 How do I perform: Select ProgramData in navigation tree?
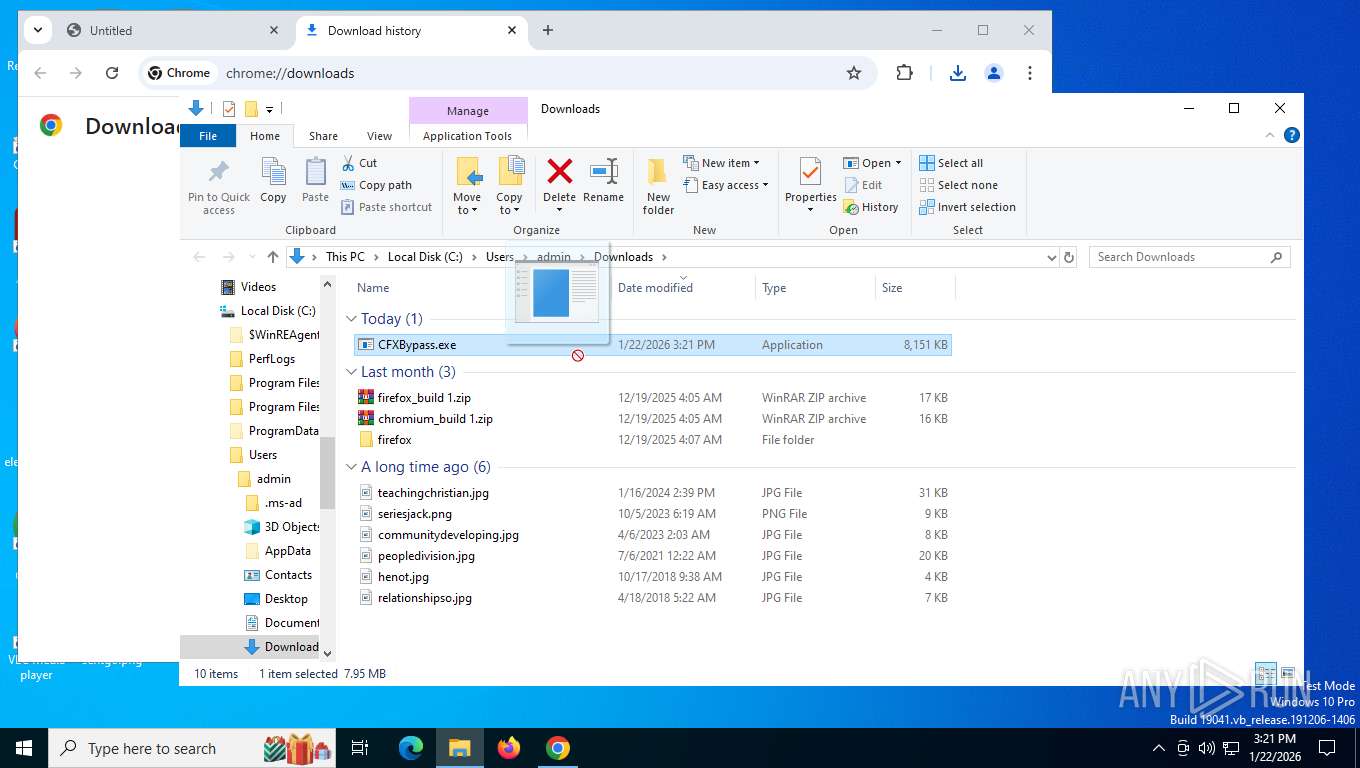(283, 431)
